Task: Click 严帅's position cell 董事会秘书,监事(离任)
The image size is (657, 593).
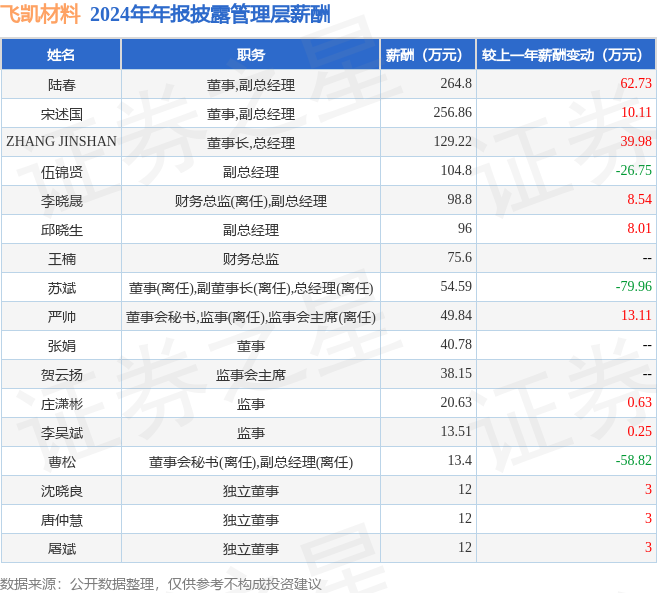Action: point(251,317)
